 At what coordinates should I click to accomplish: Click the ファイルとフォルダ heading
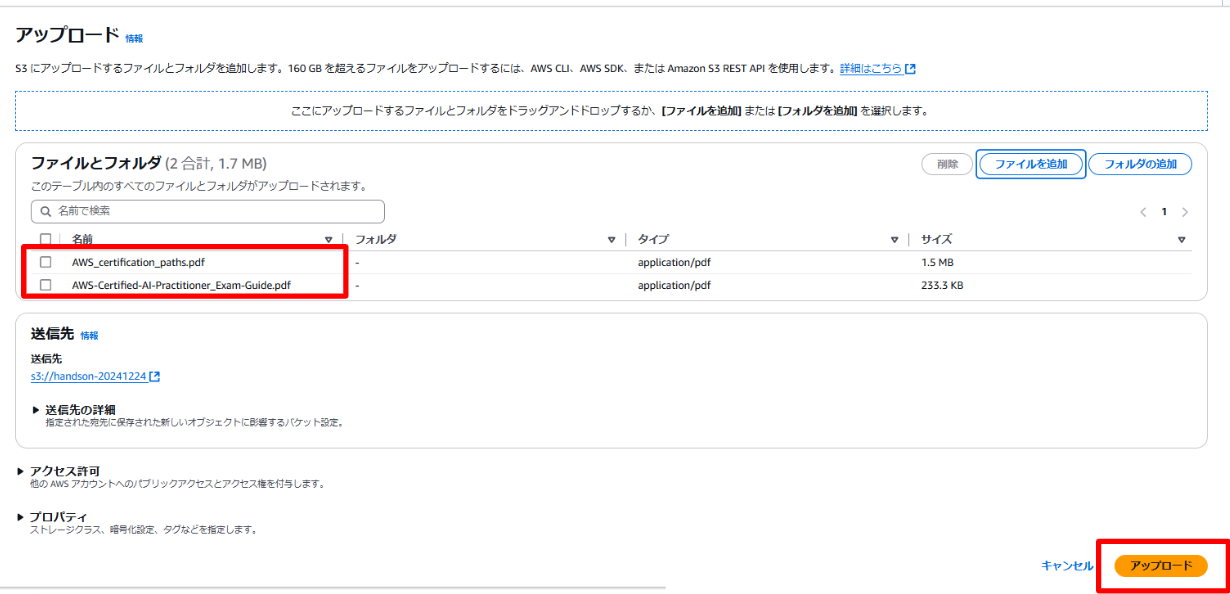click(96, 163)
